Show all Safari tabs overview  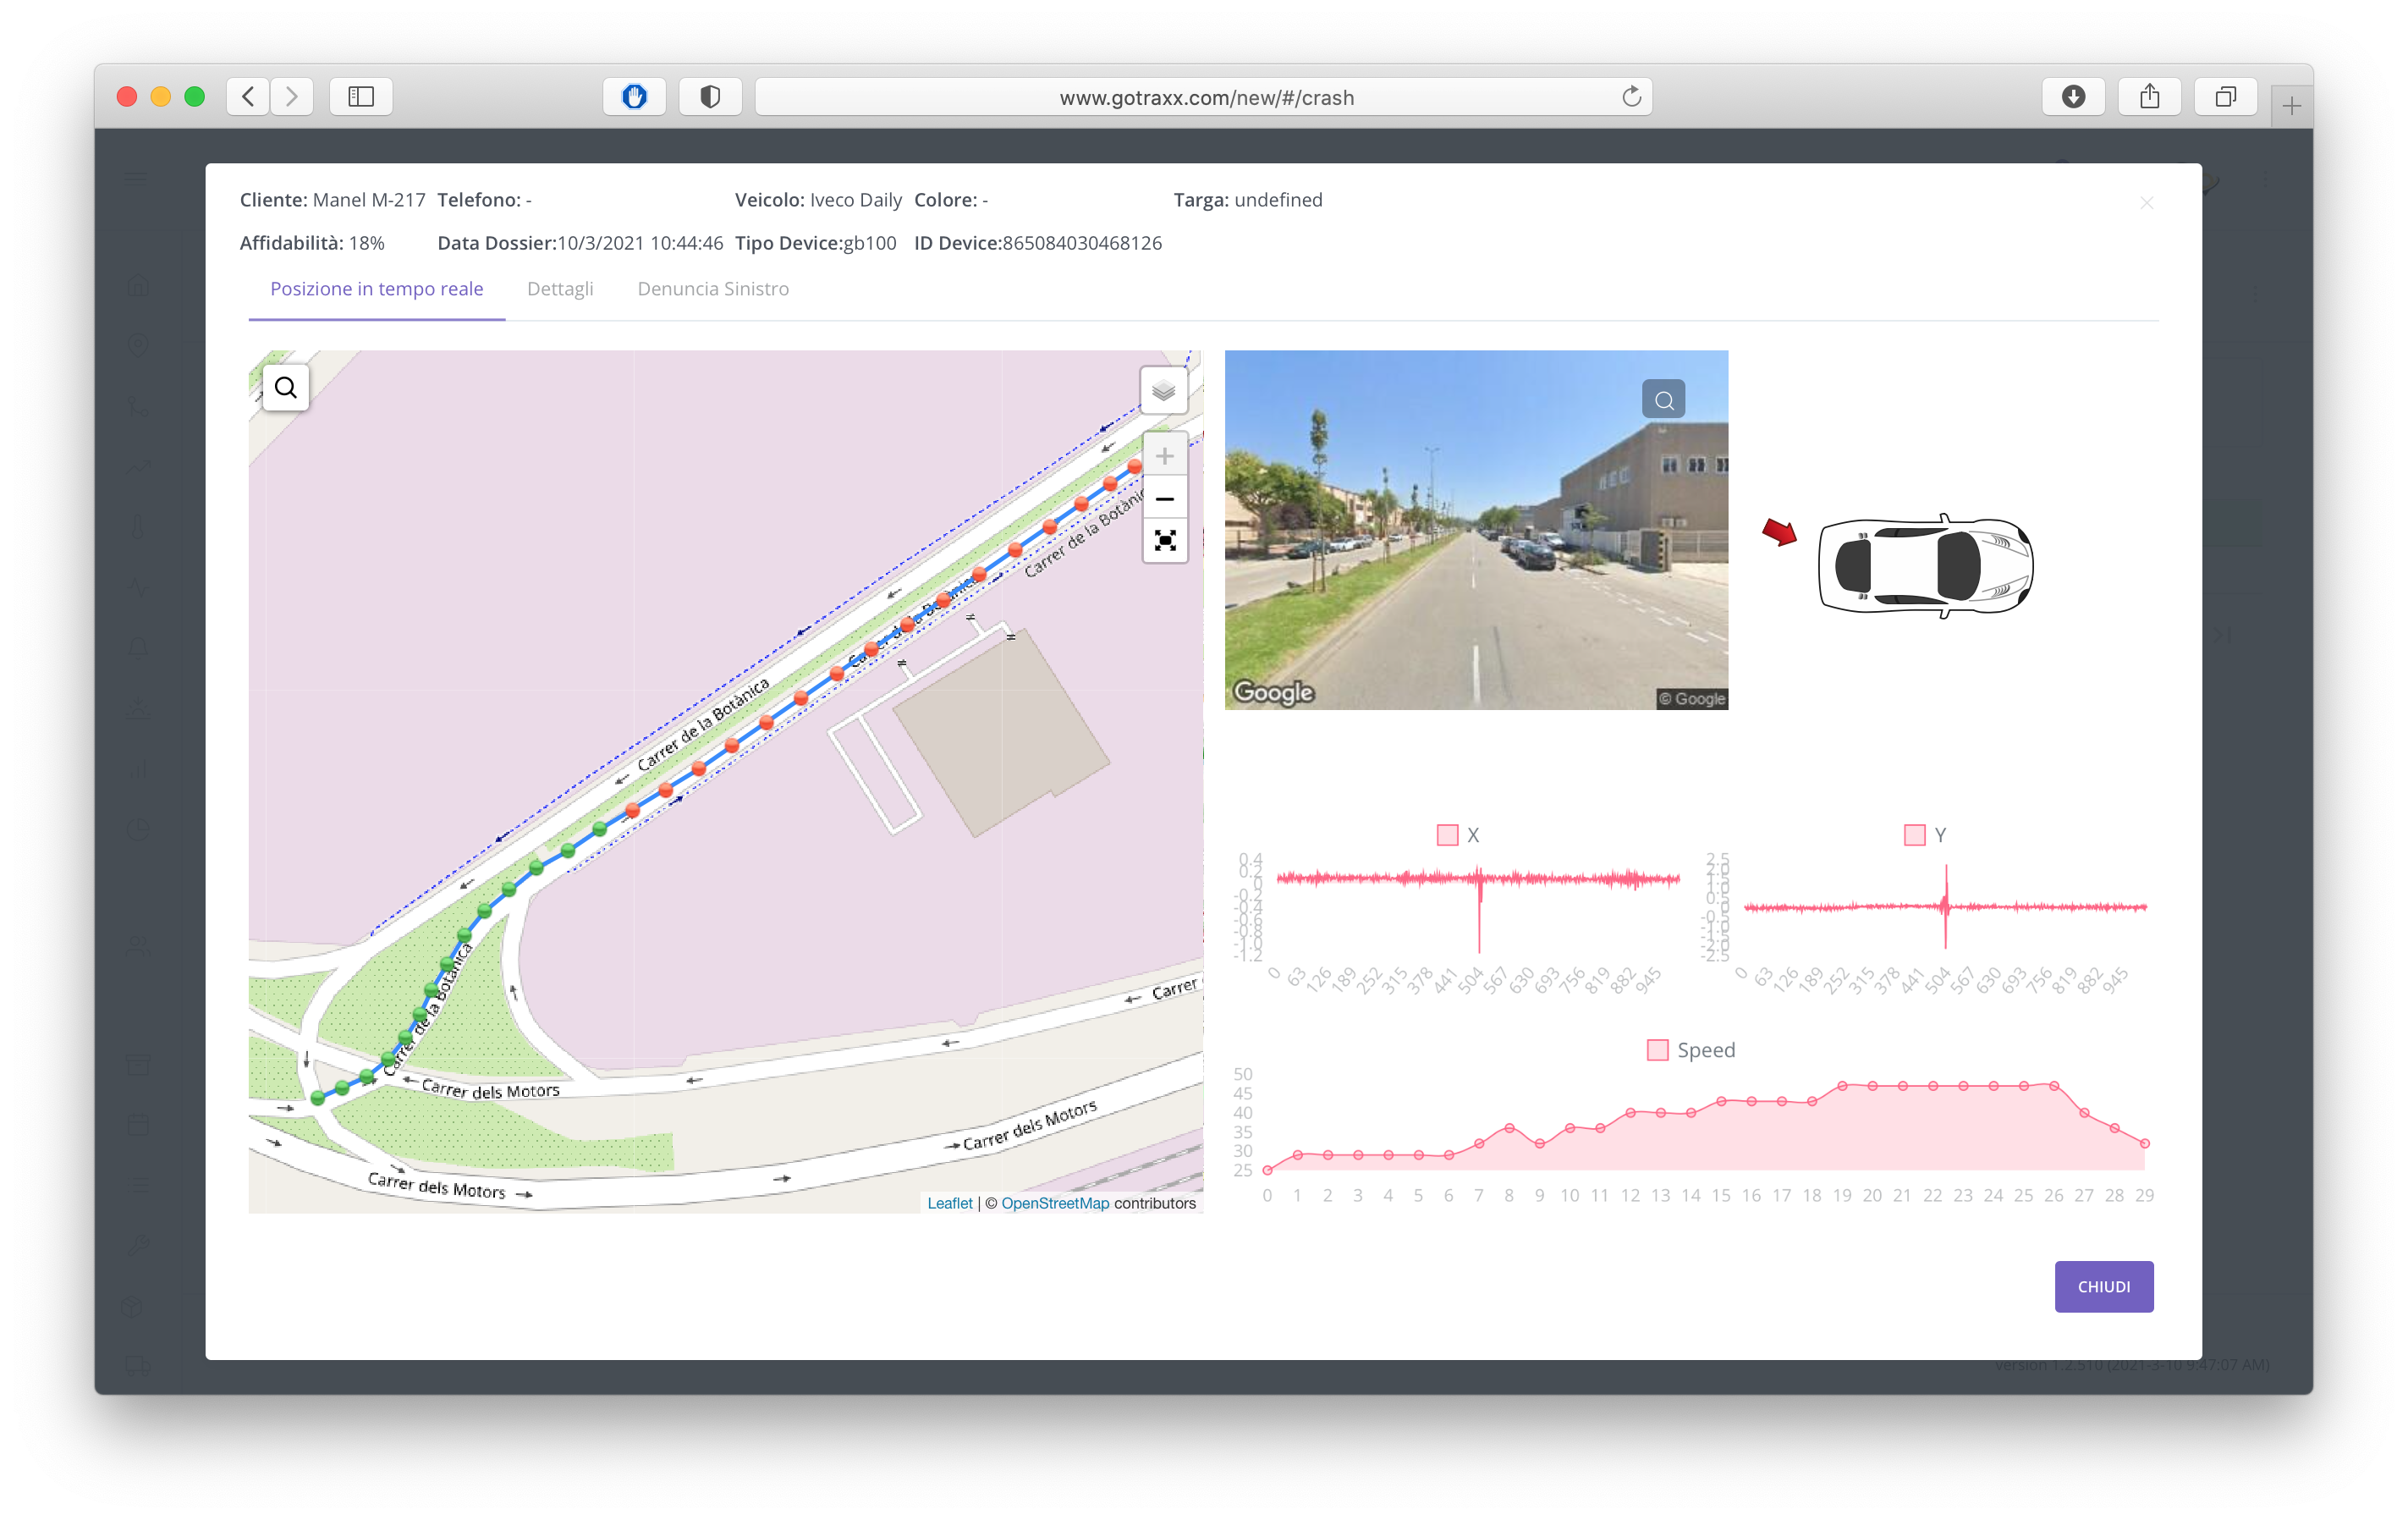pyautogui.click(x=2225, y=97)
